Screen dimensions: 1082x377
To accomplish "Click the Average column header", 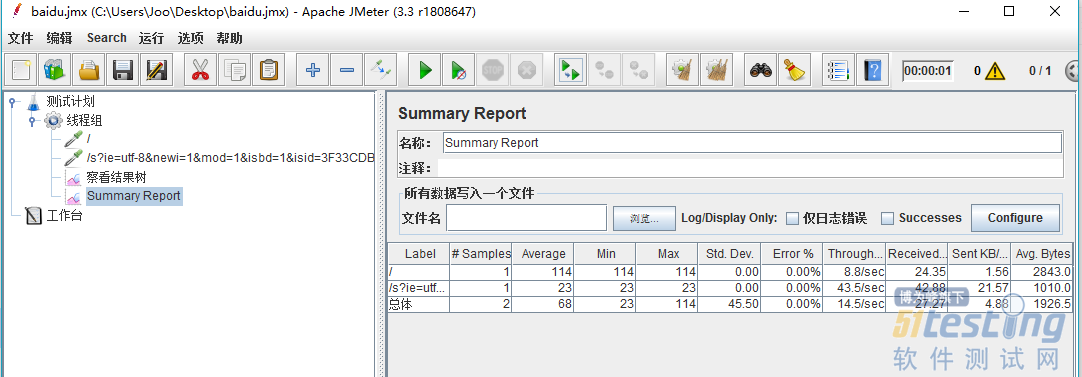I will pos(543,254).
